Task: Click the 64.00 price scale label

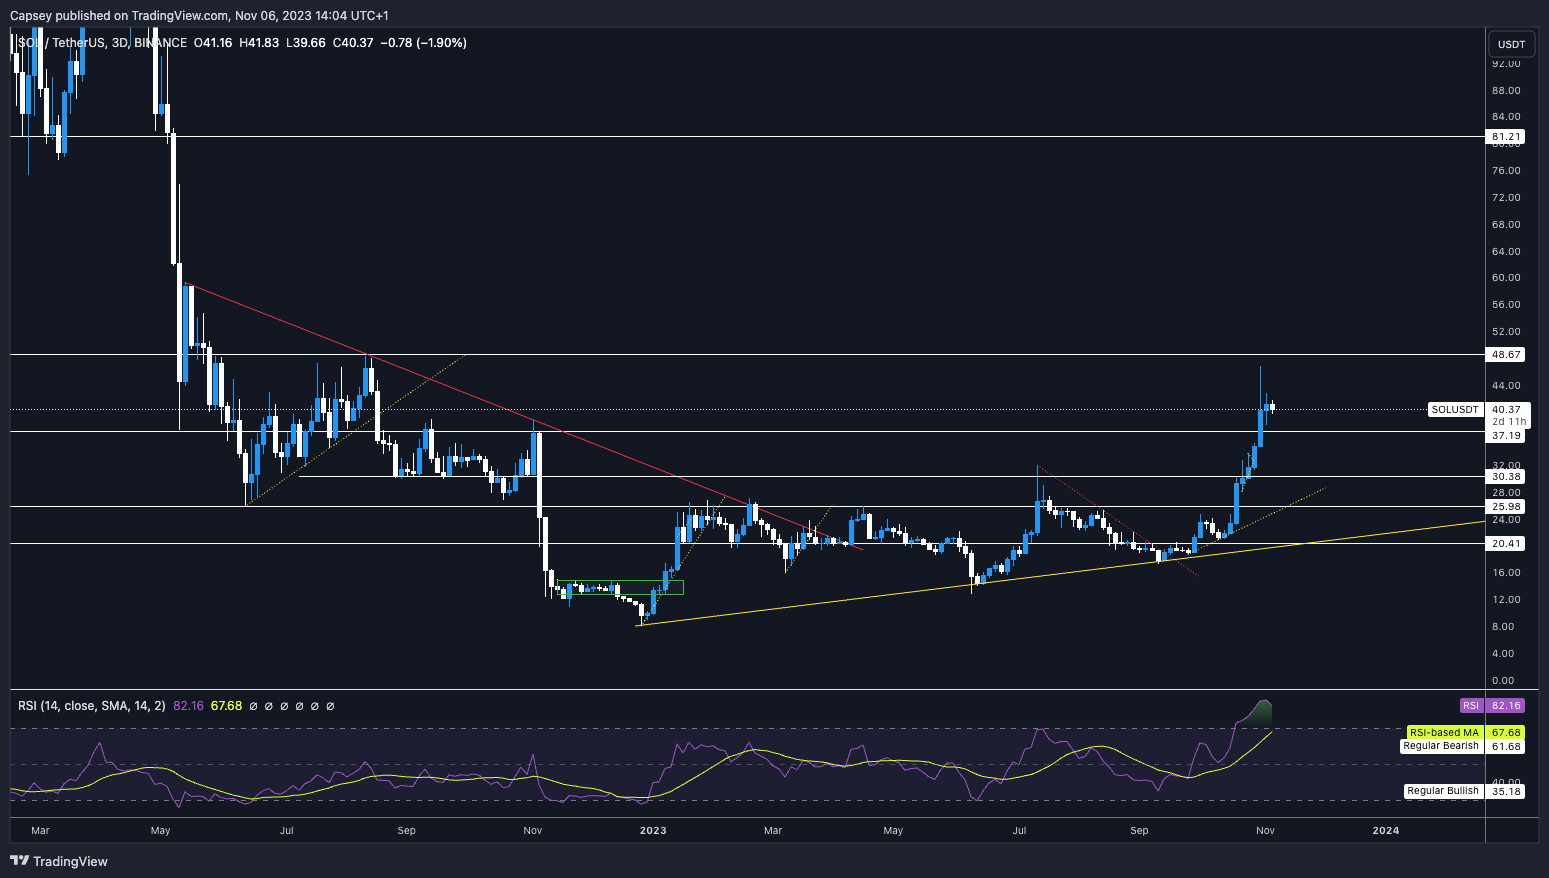Action: click(x=1506, y=251)
